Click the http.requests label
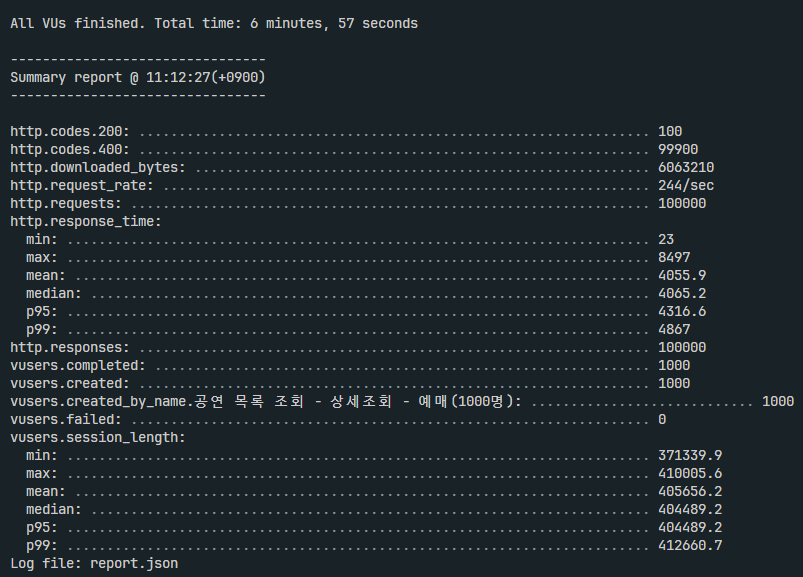This screenshot has height=577, width=803. (x=66, y=203)
